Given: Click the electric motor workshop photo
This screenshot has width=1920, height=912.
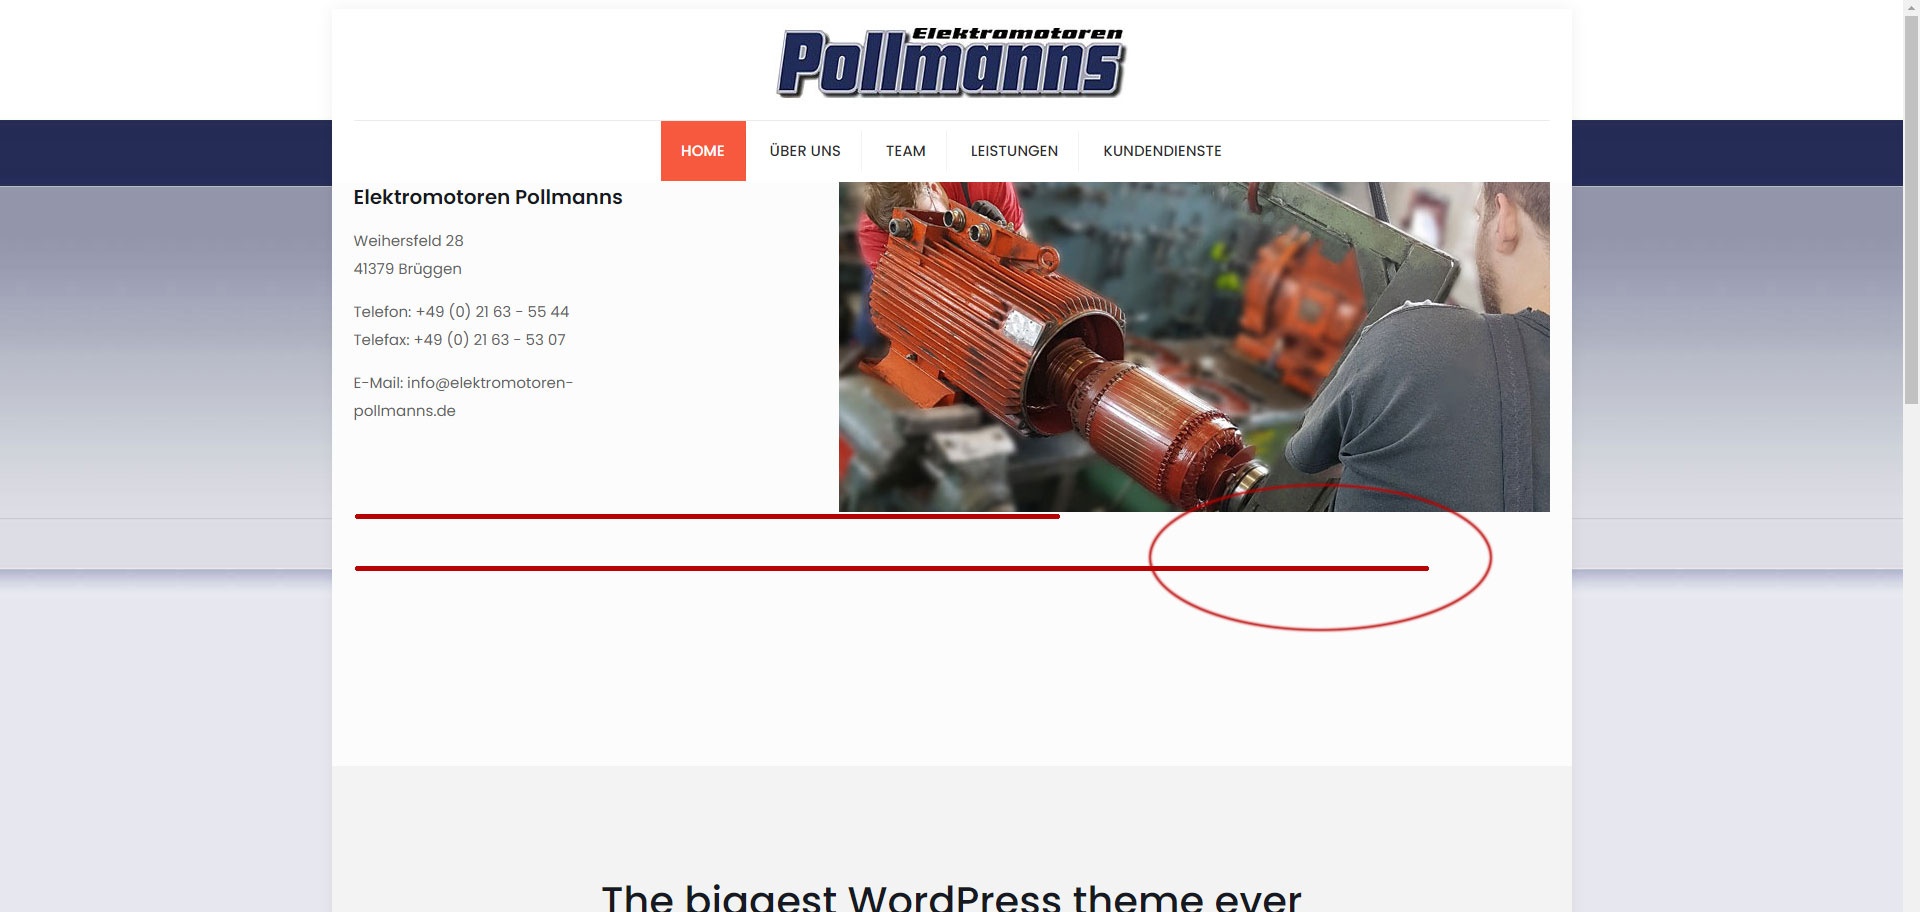Looking at the screenshot, I should 1194,347.
